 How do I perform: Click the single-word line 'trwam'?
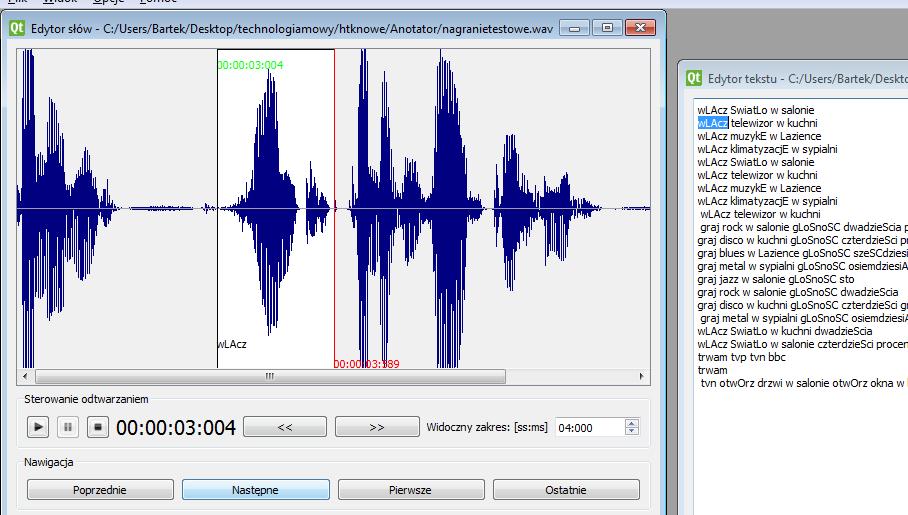point(712,370)
